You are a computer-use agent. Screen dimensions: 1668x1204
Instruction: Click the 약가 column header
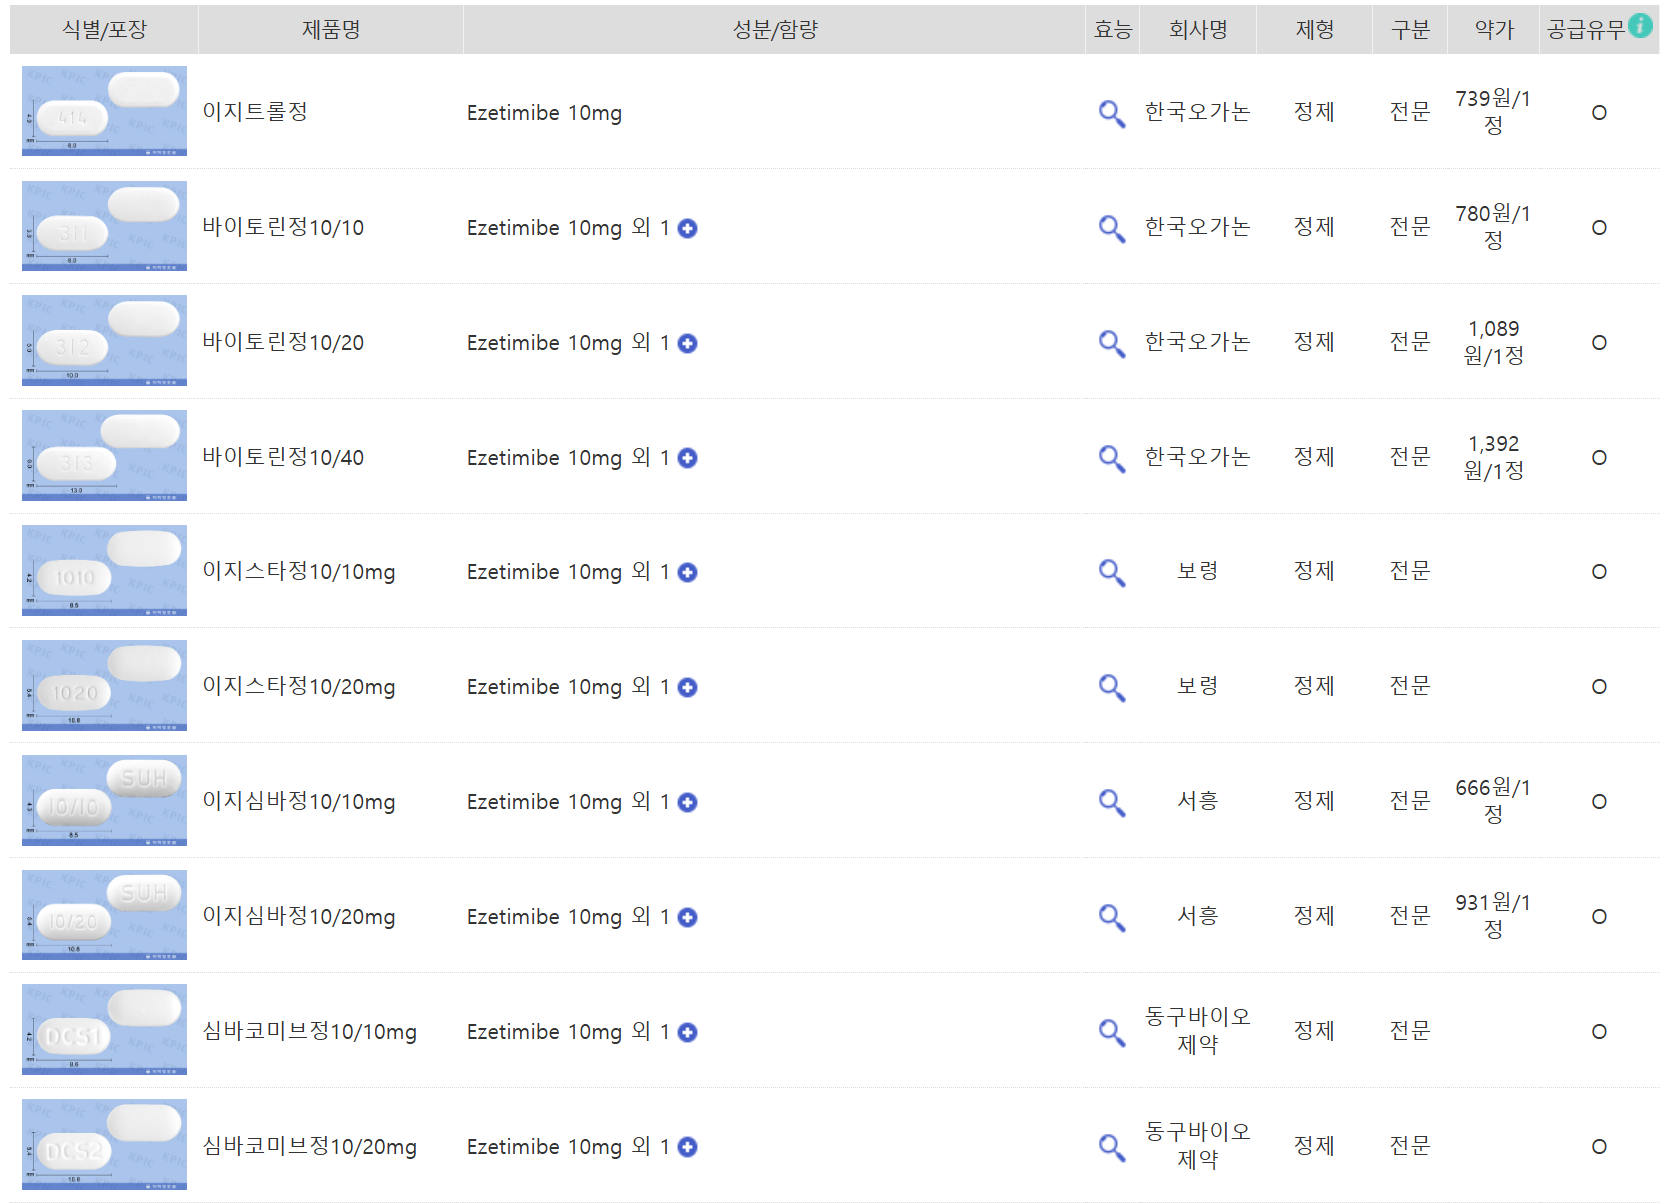click(x=1494, y=30)
